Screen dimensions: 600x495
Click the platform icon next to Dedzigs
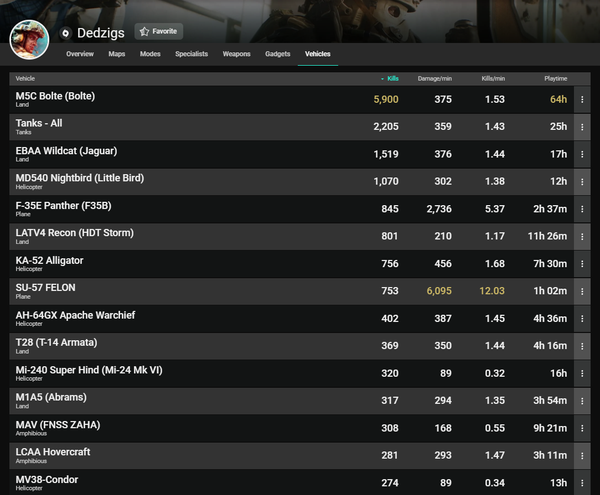click(66, 32)
